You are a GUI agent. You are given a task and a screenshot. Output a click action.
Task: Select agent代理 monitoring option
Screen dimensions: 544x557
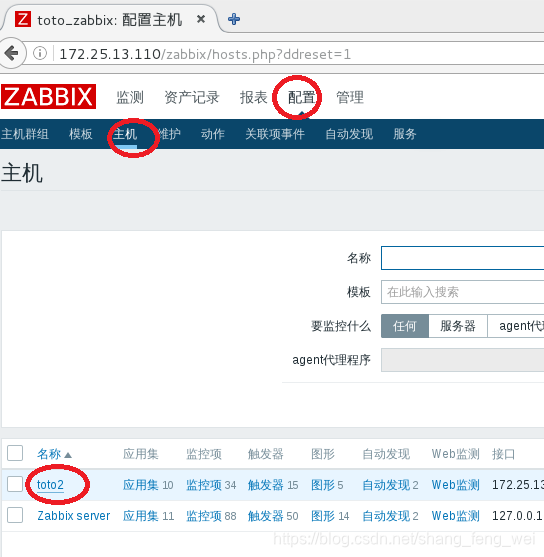point(516,326)
